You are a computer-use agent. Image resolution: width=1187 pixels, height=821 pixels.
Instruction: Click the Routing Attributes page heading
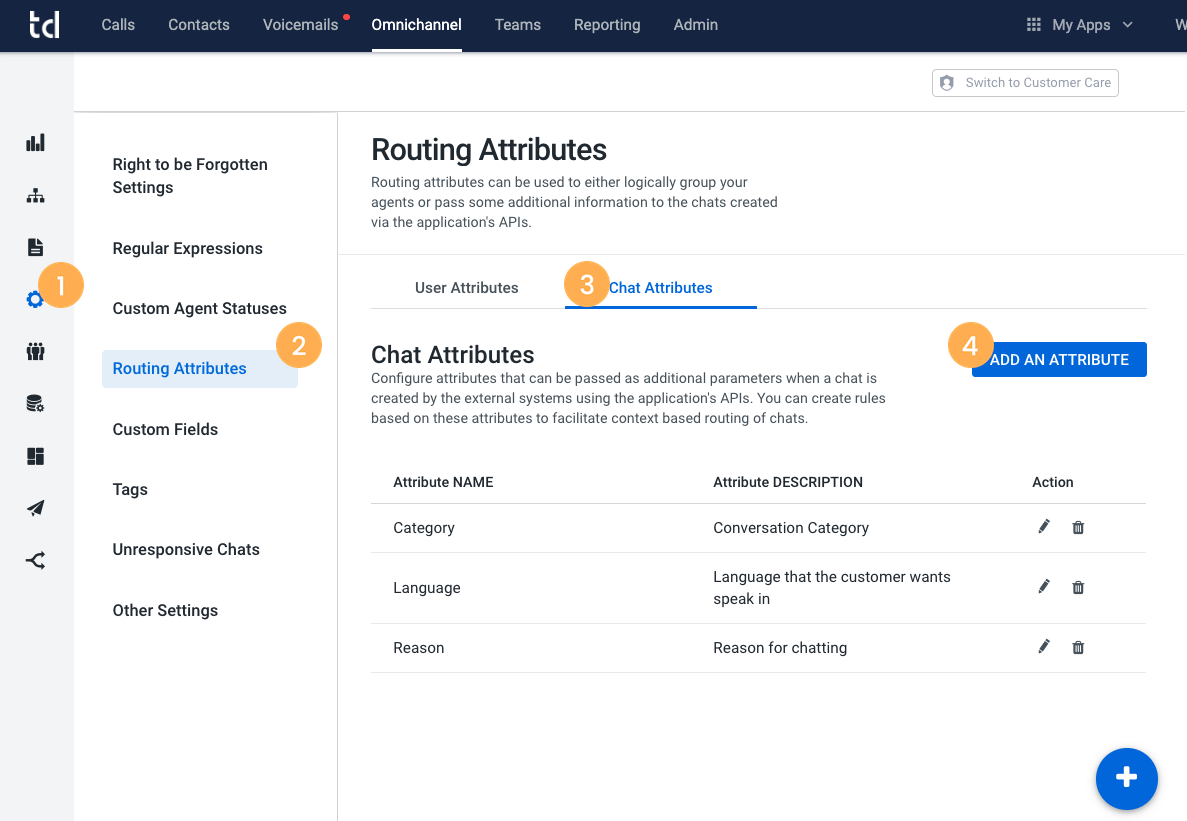pos(489,149)
